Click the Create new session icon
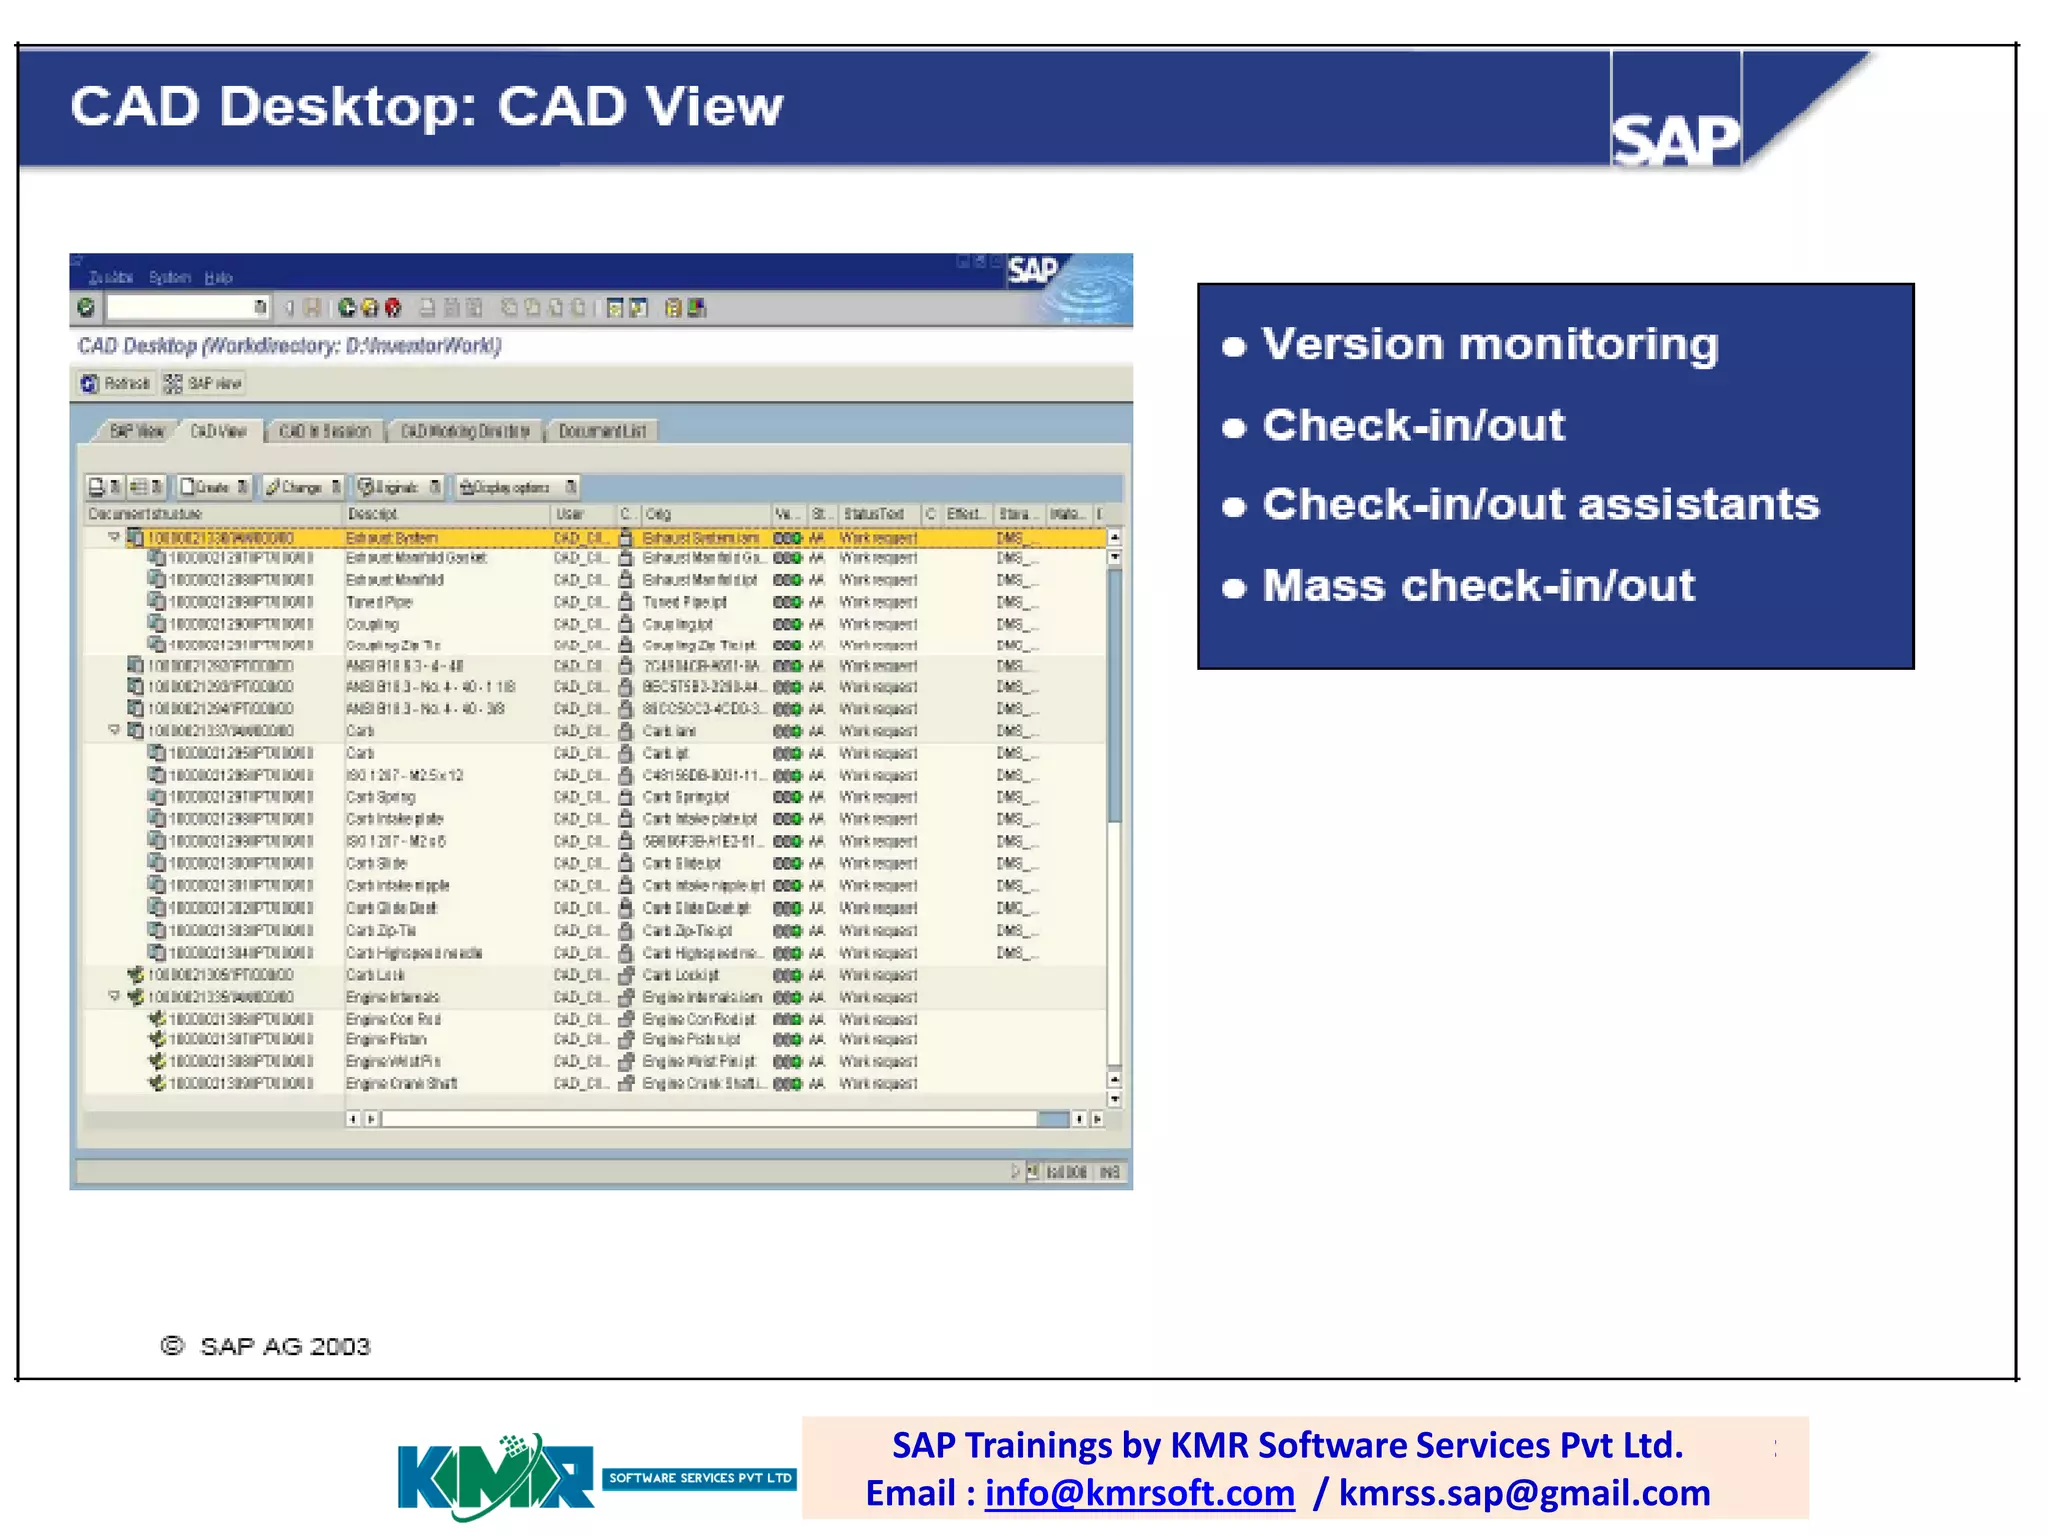The image size is (2048, 1536). (615, 308)
